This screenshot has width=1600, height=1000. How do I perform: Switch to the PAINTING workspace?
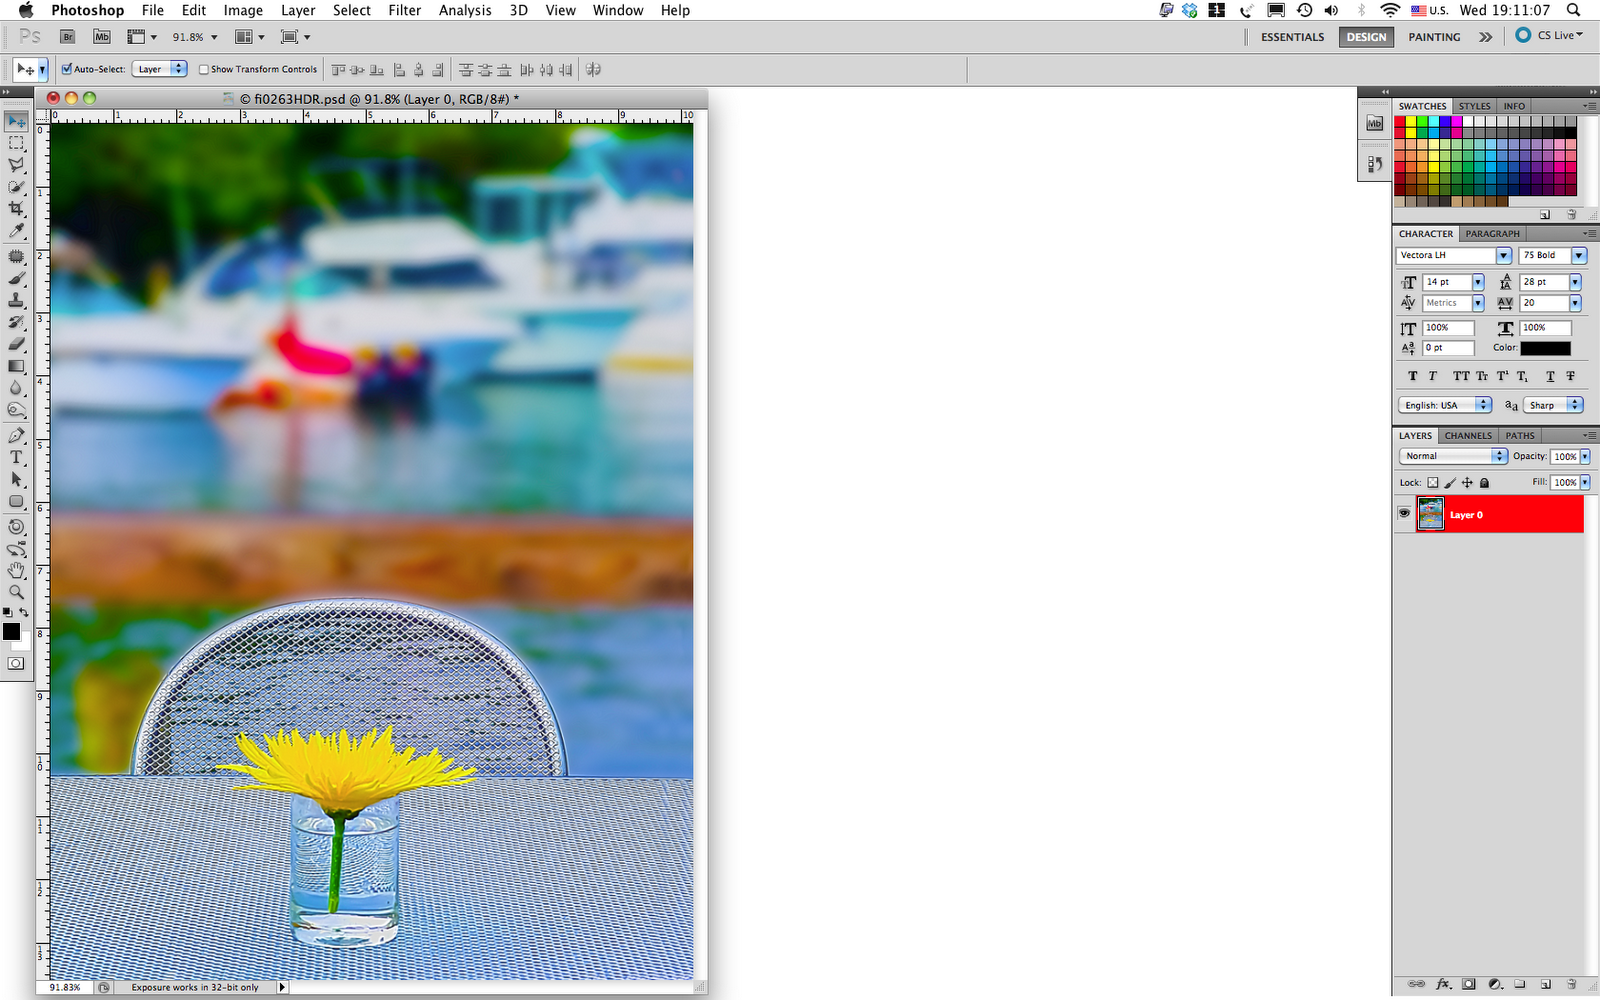tap(1433, 37)
